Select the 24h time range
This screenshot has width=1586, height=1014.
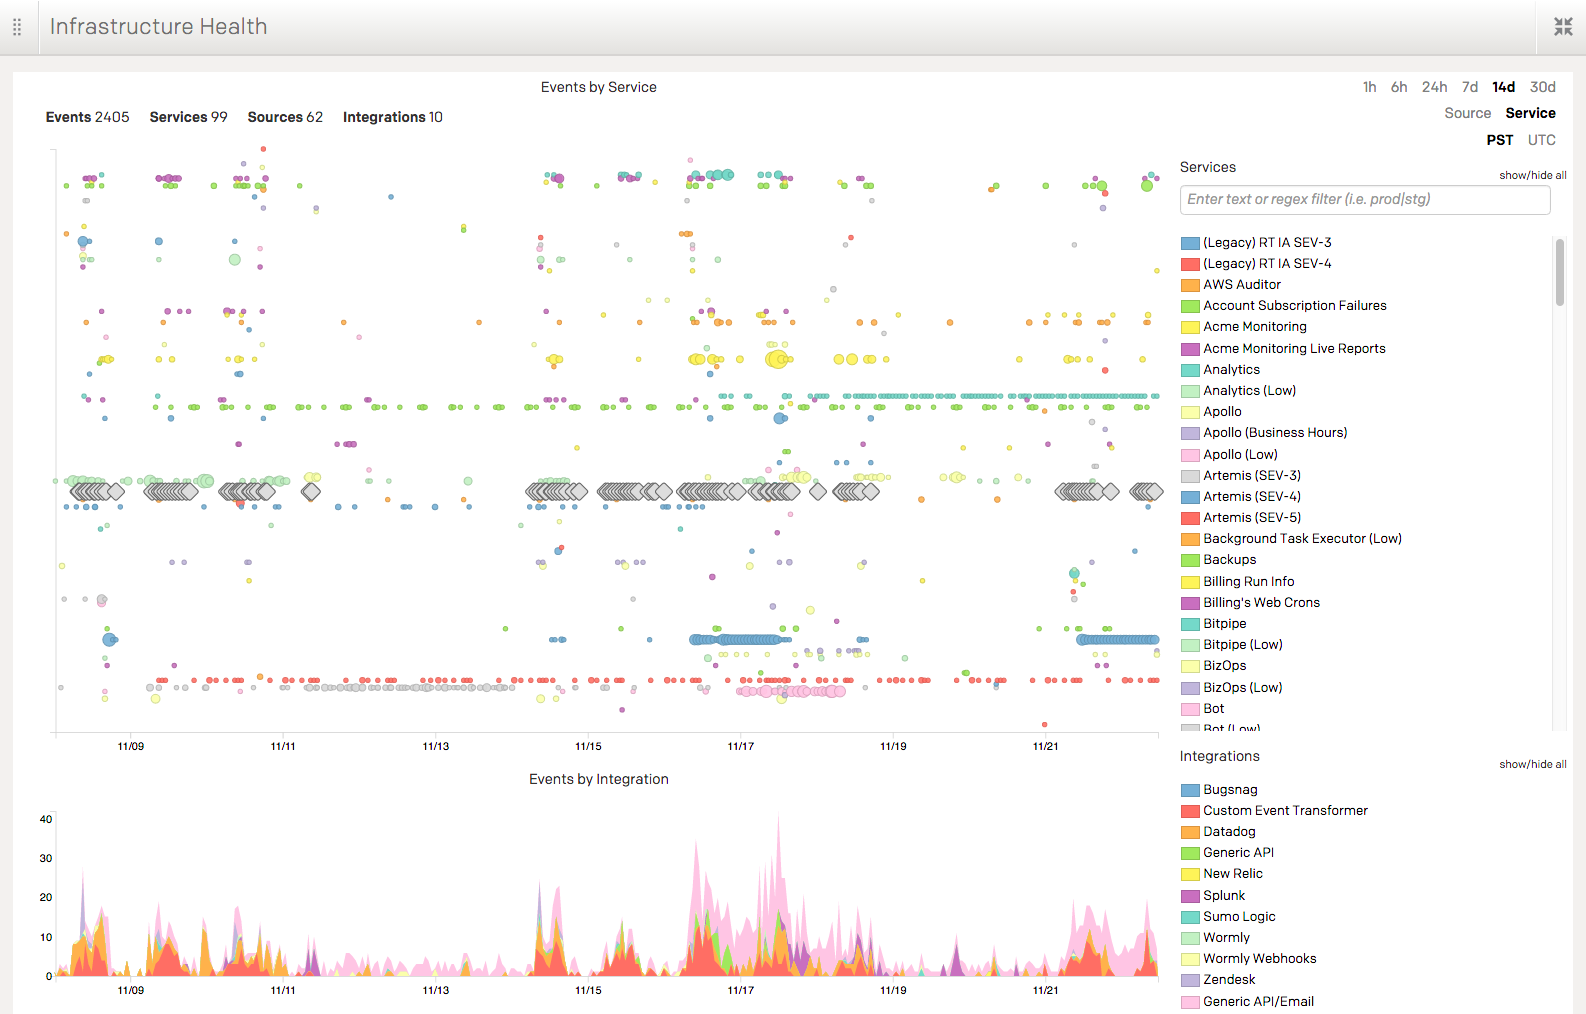point(1434,87)
